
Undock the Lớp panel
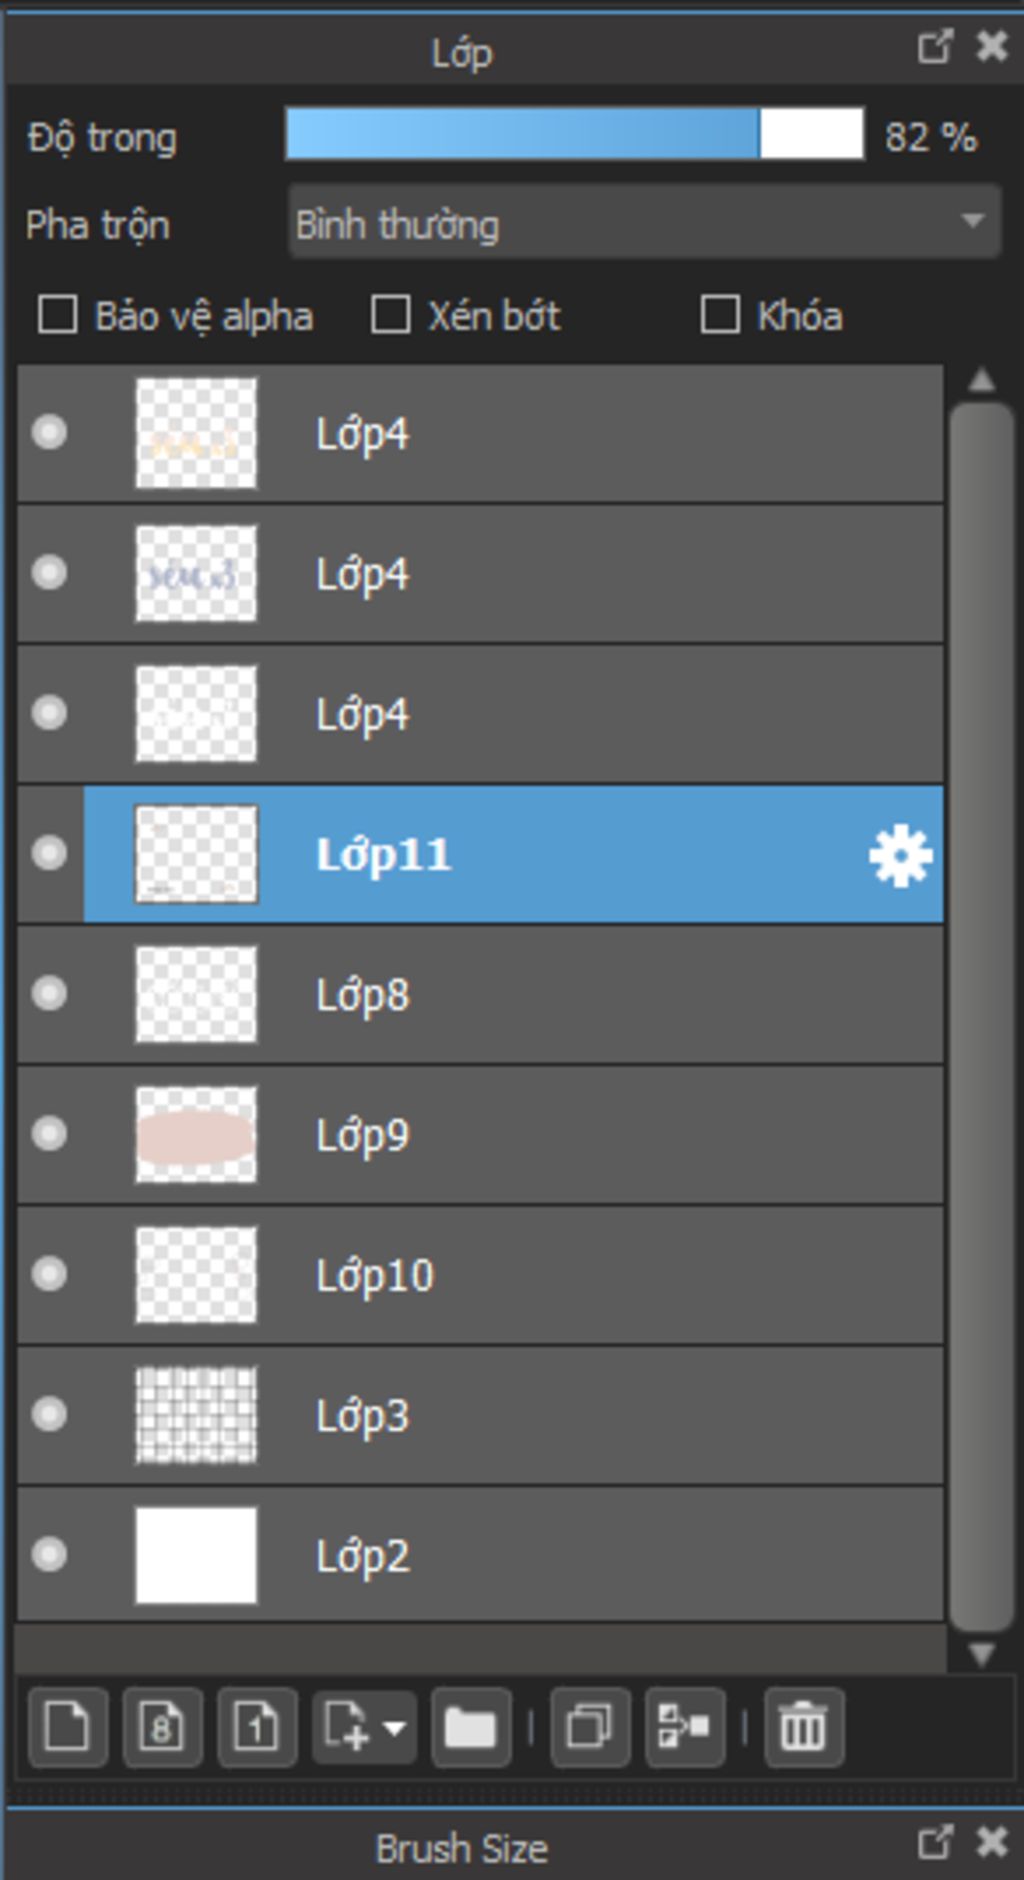pos(935,46)
